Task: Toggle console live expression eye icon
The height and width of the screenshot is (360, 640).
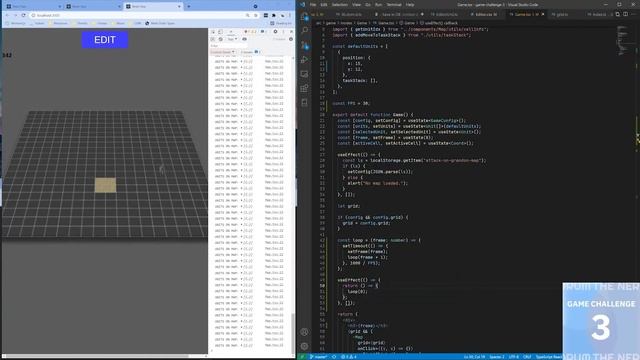Action: click(244, 39)
